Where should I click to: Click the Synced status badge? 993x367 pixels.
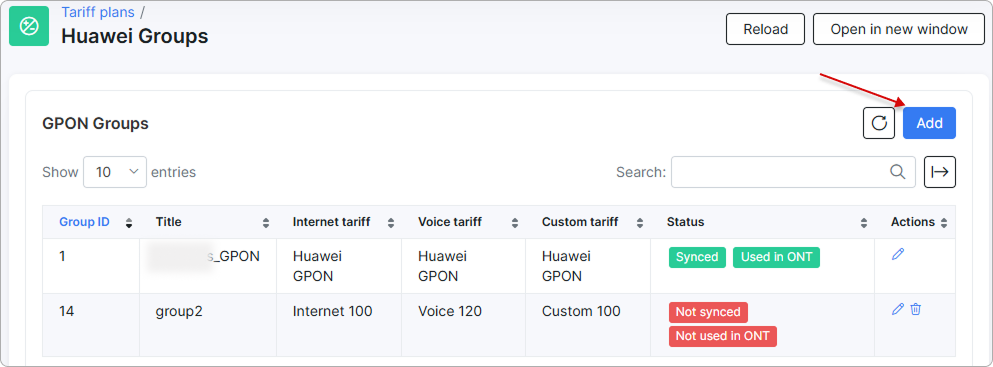pyautogui.click(x=697, y=258)
